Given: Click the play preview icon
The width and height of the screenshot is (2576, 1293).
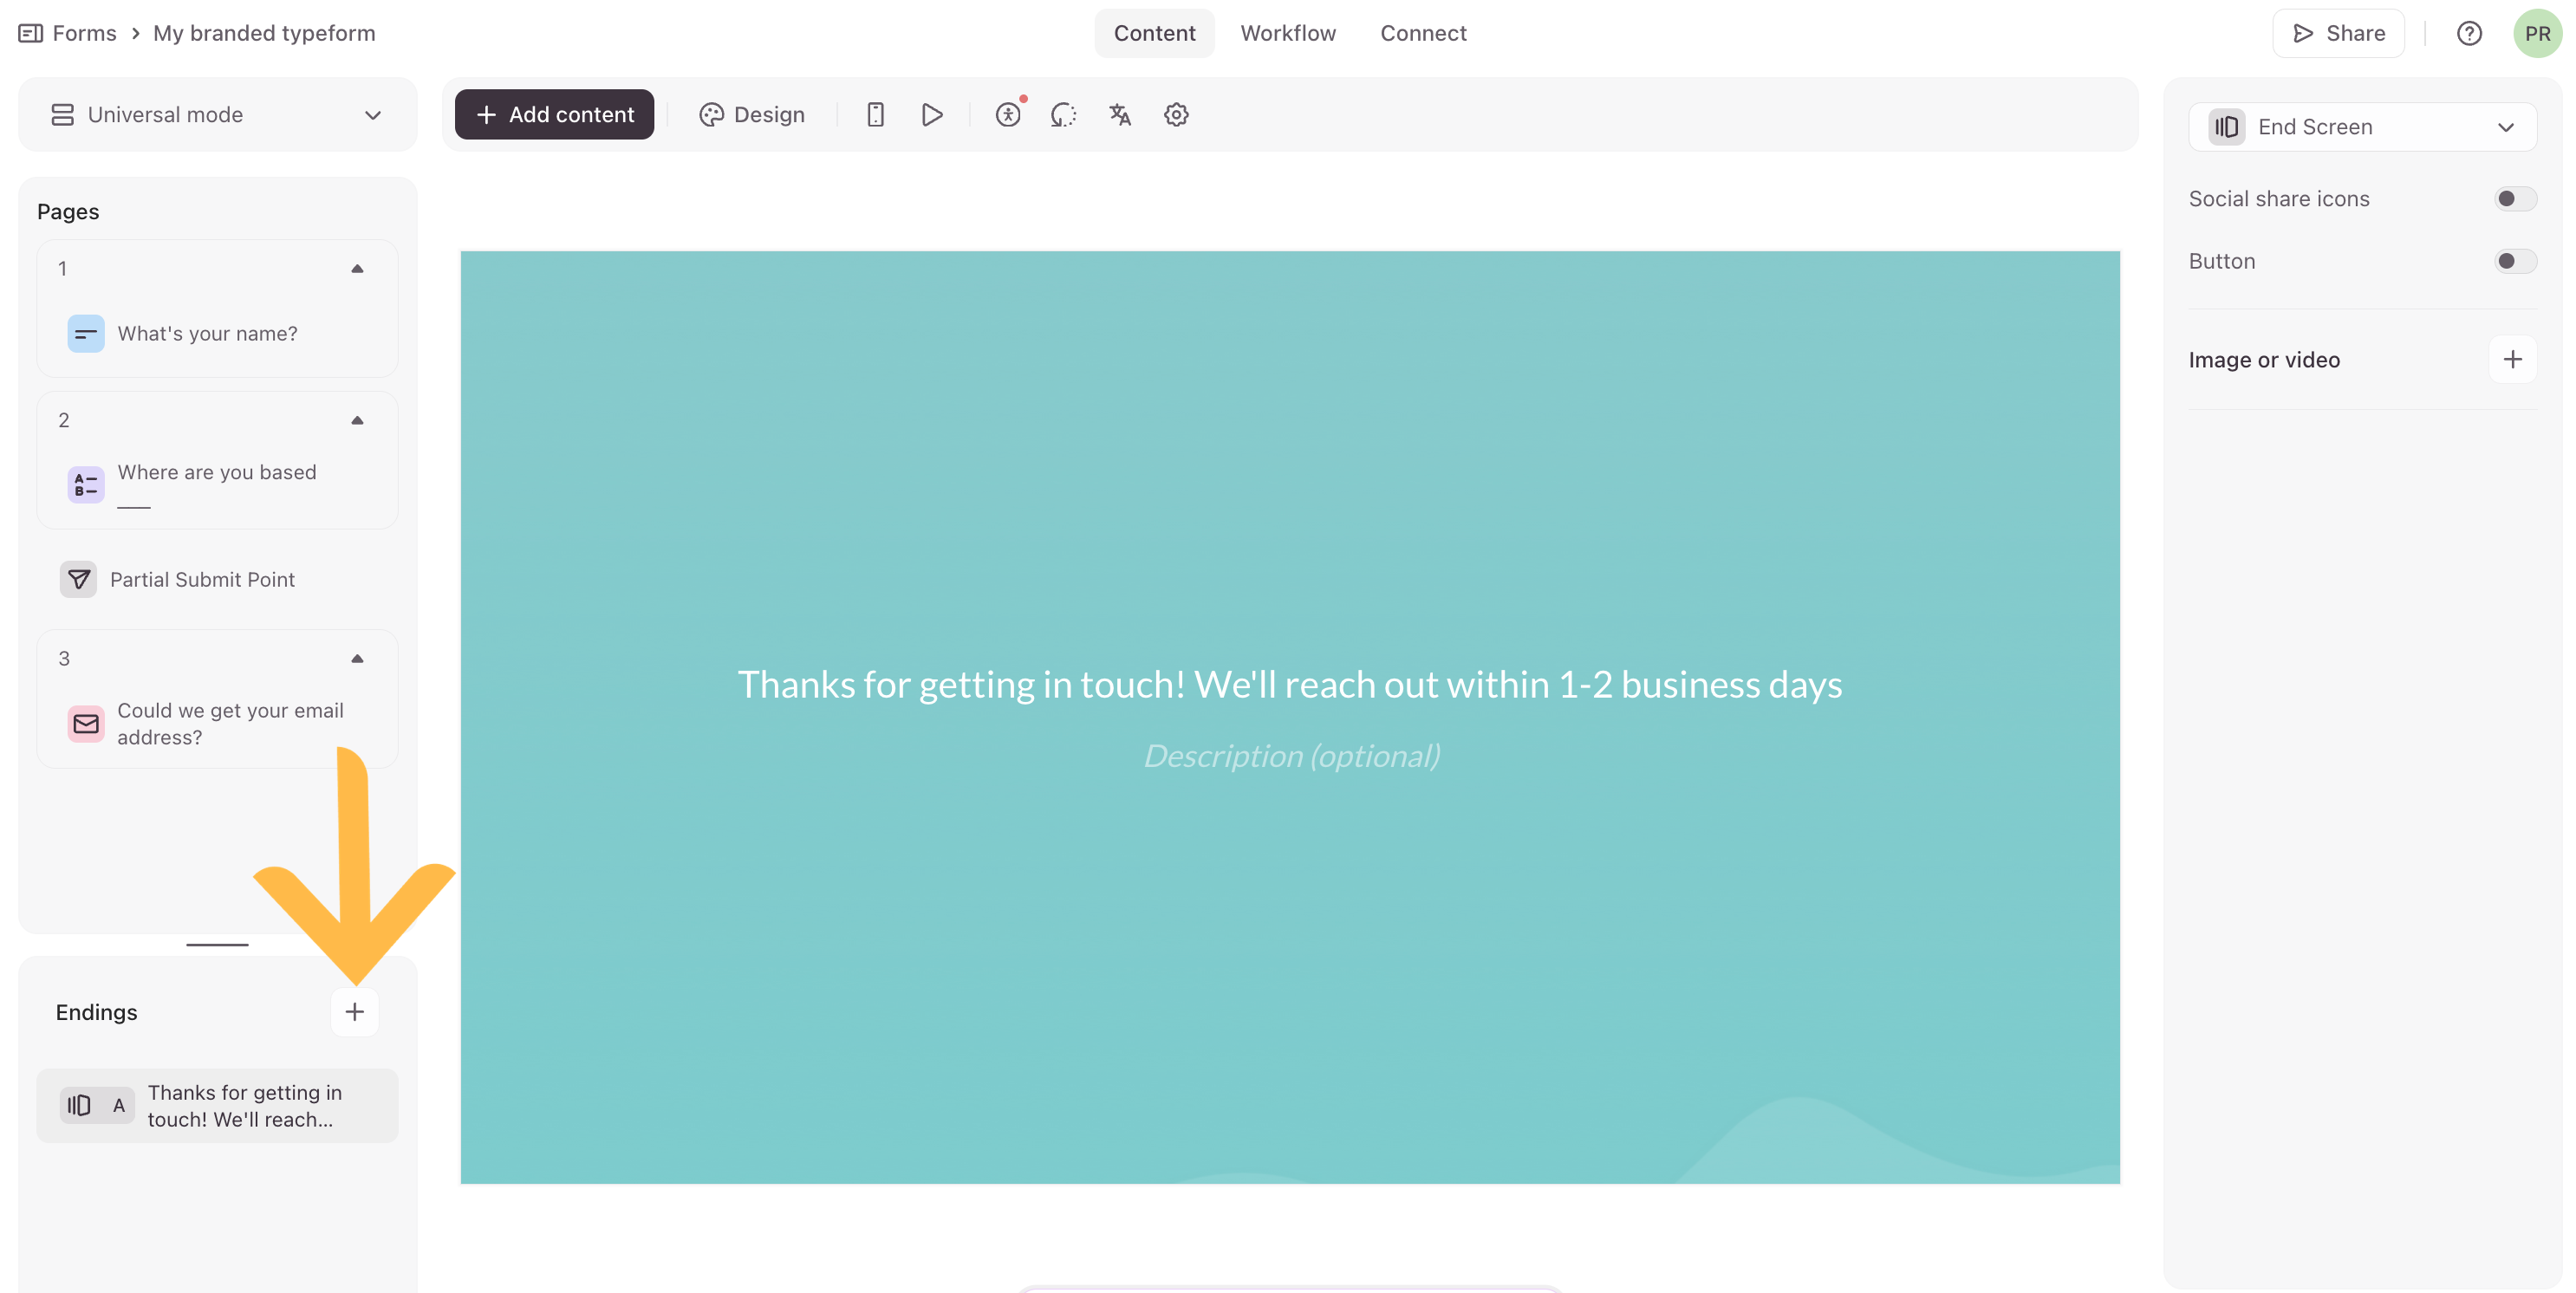Looking at the screenshot, I should 931,115.
